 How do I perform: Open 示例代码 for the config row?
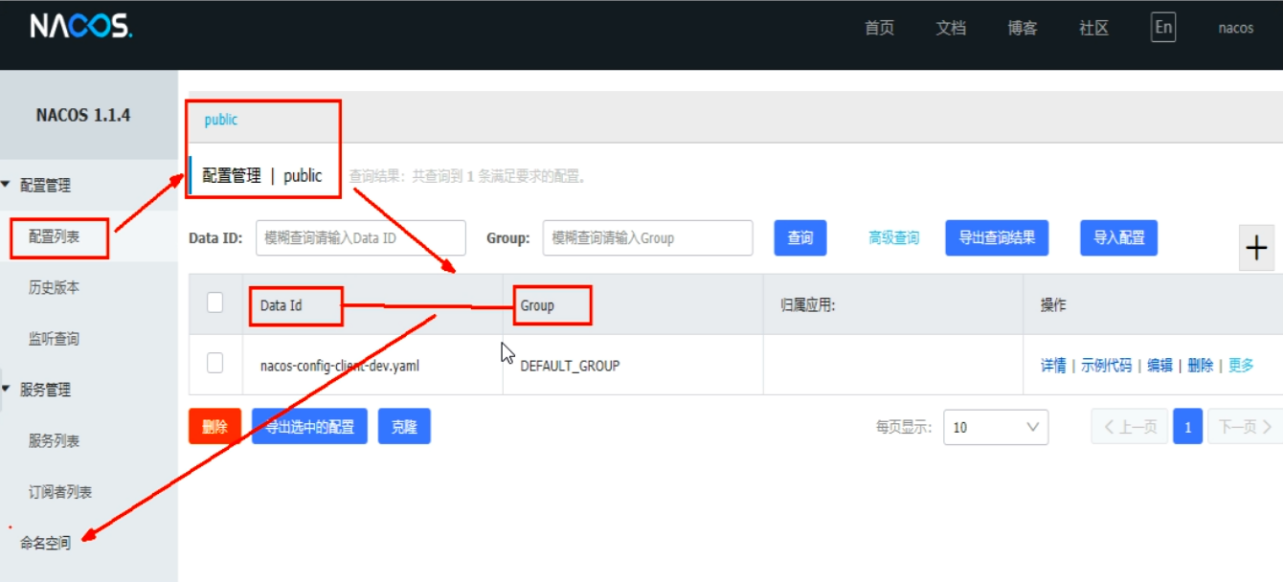[1106, 366]
